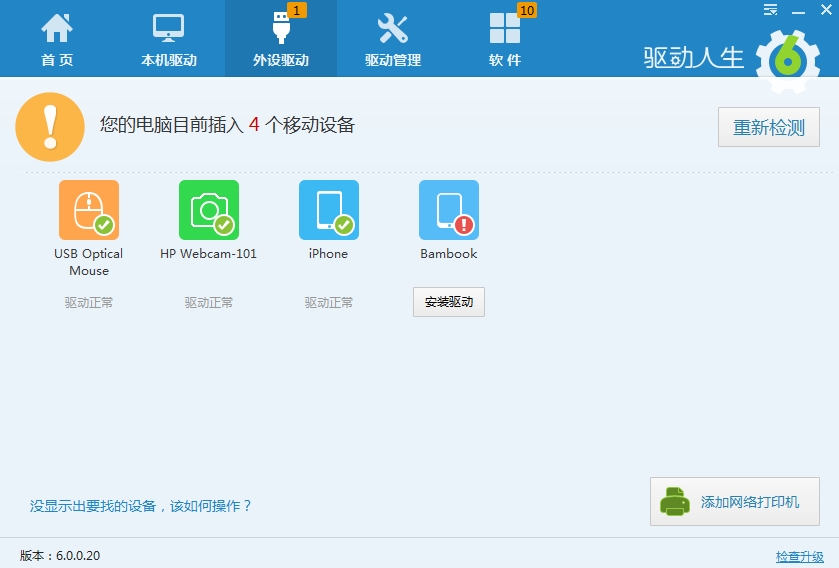The height and width of the screenshot is (568, 839).
Task: Click the HP Webcam-101 name label
Action: [x=209, y=254]
